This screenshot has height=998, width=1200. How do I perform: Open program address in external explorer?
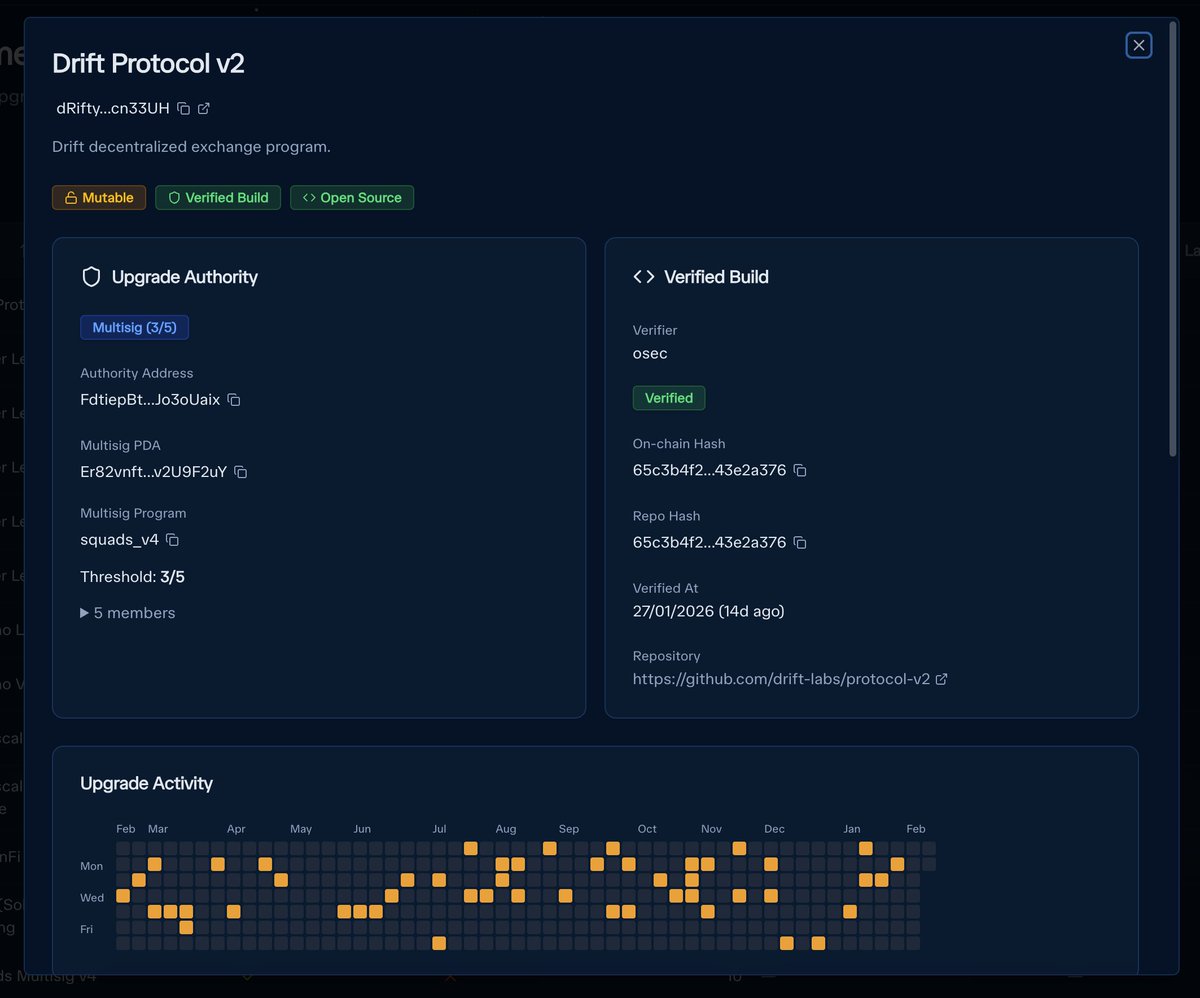pos(204,108)
